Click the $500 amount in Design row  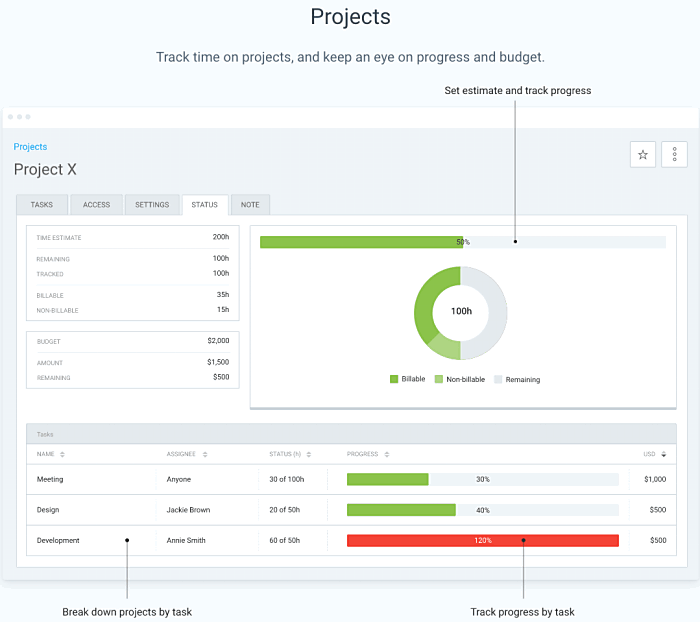tap(658, 510)
